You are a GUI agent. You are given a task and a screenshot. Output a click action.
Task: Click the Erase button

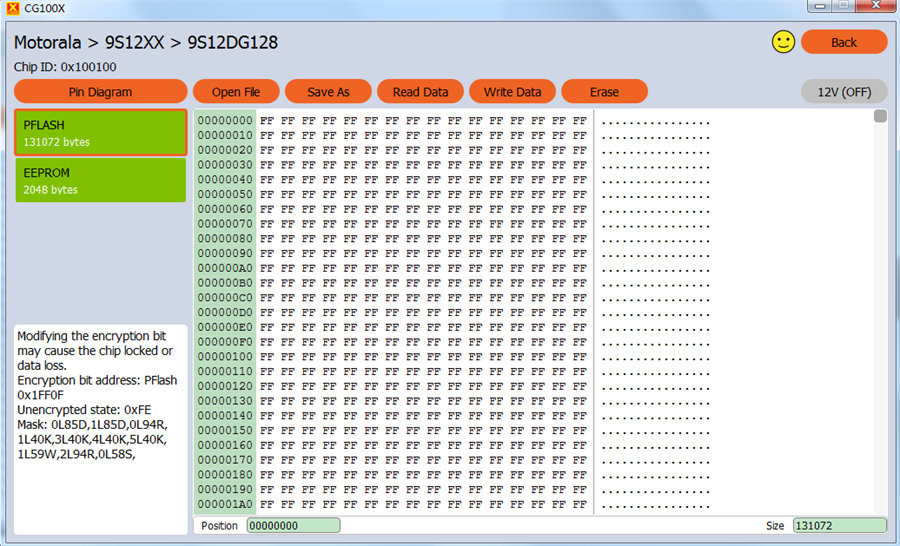click(604, 92)
